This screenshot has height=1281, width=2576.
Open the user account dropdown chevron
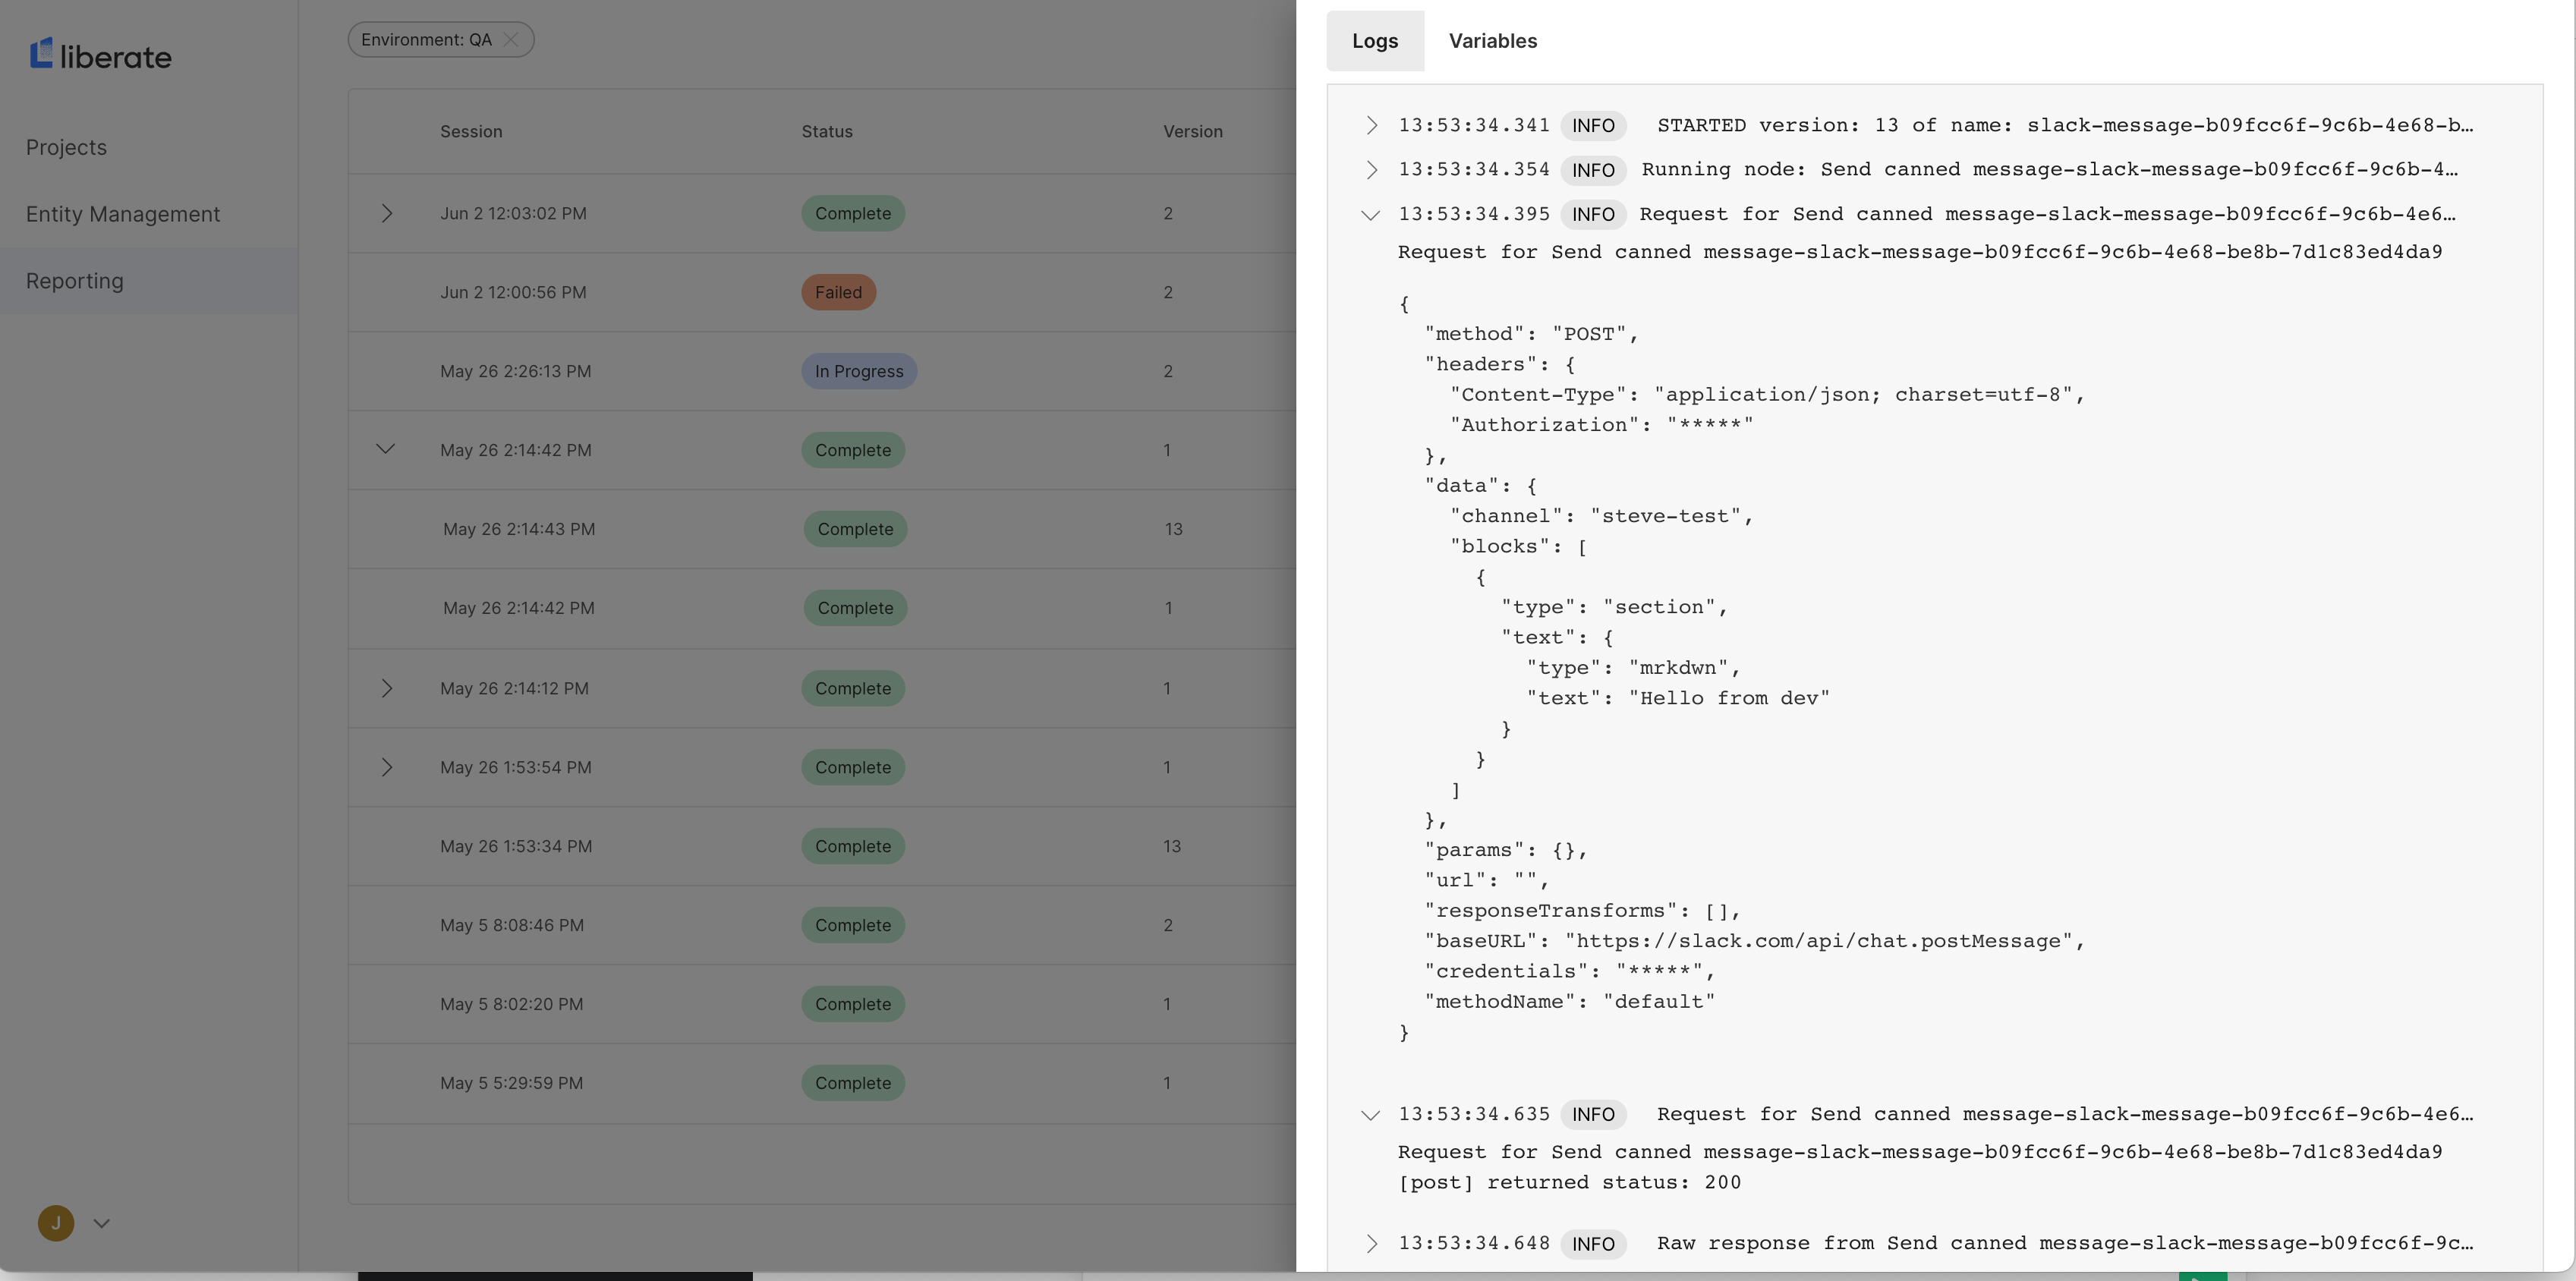coord(101,1222)
